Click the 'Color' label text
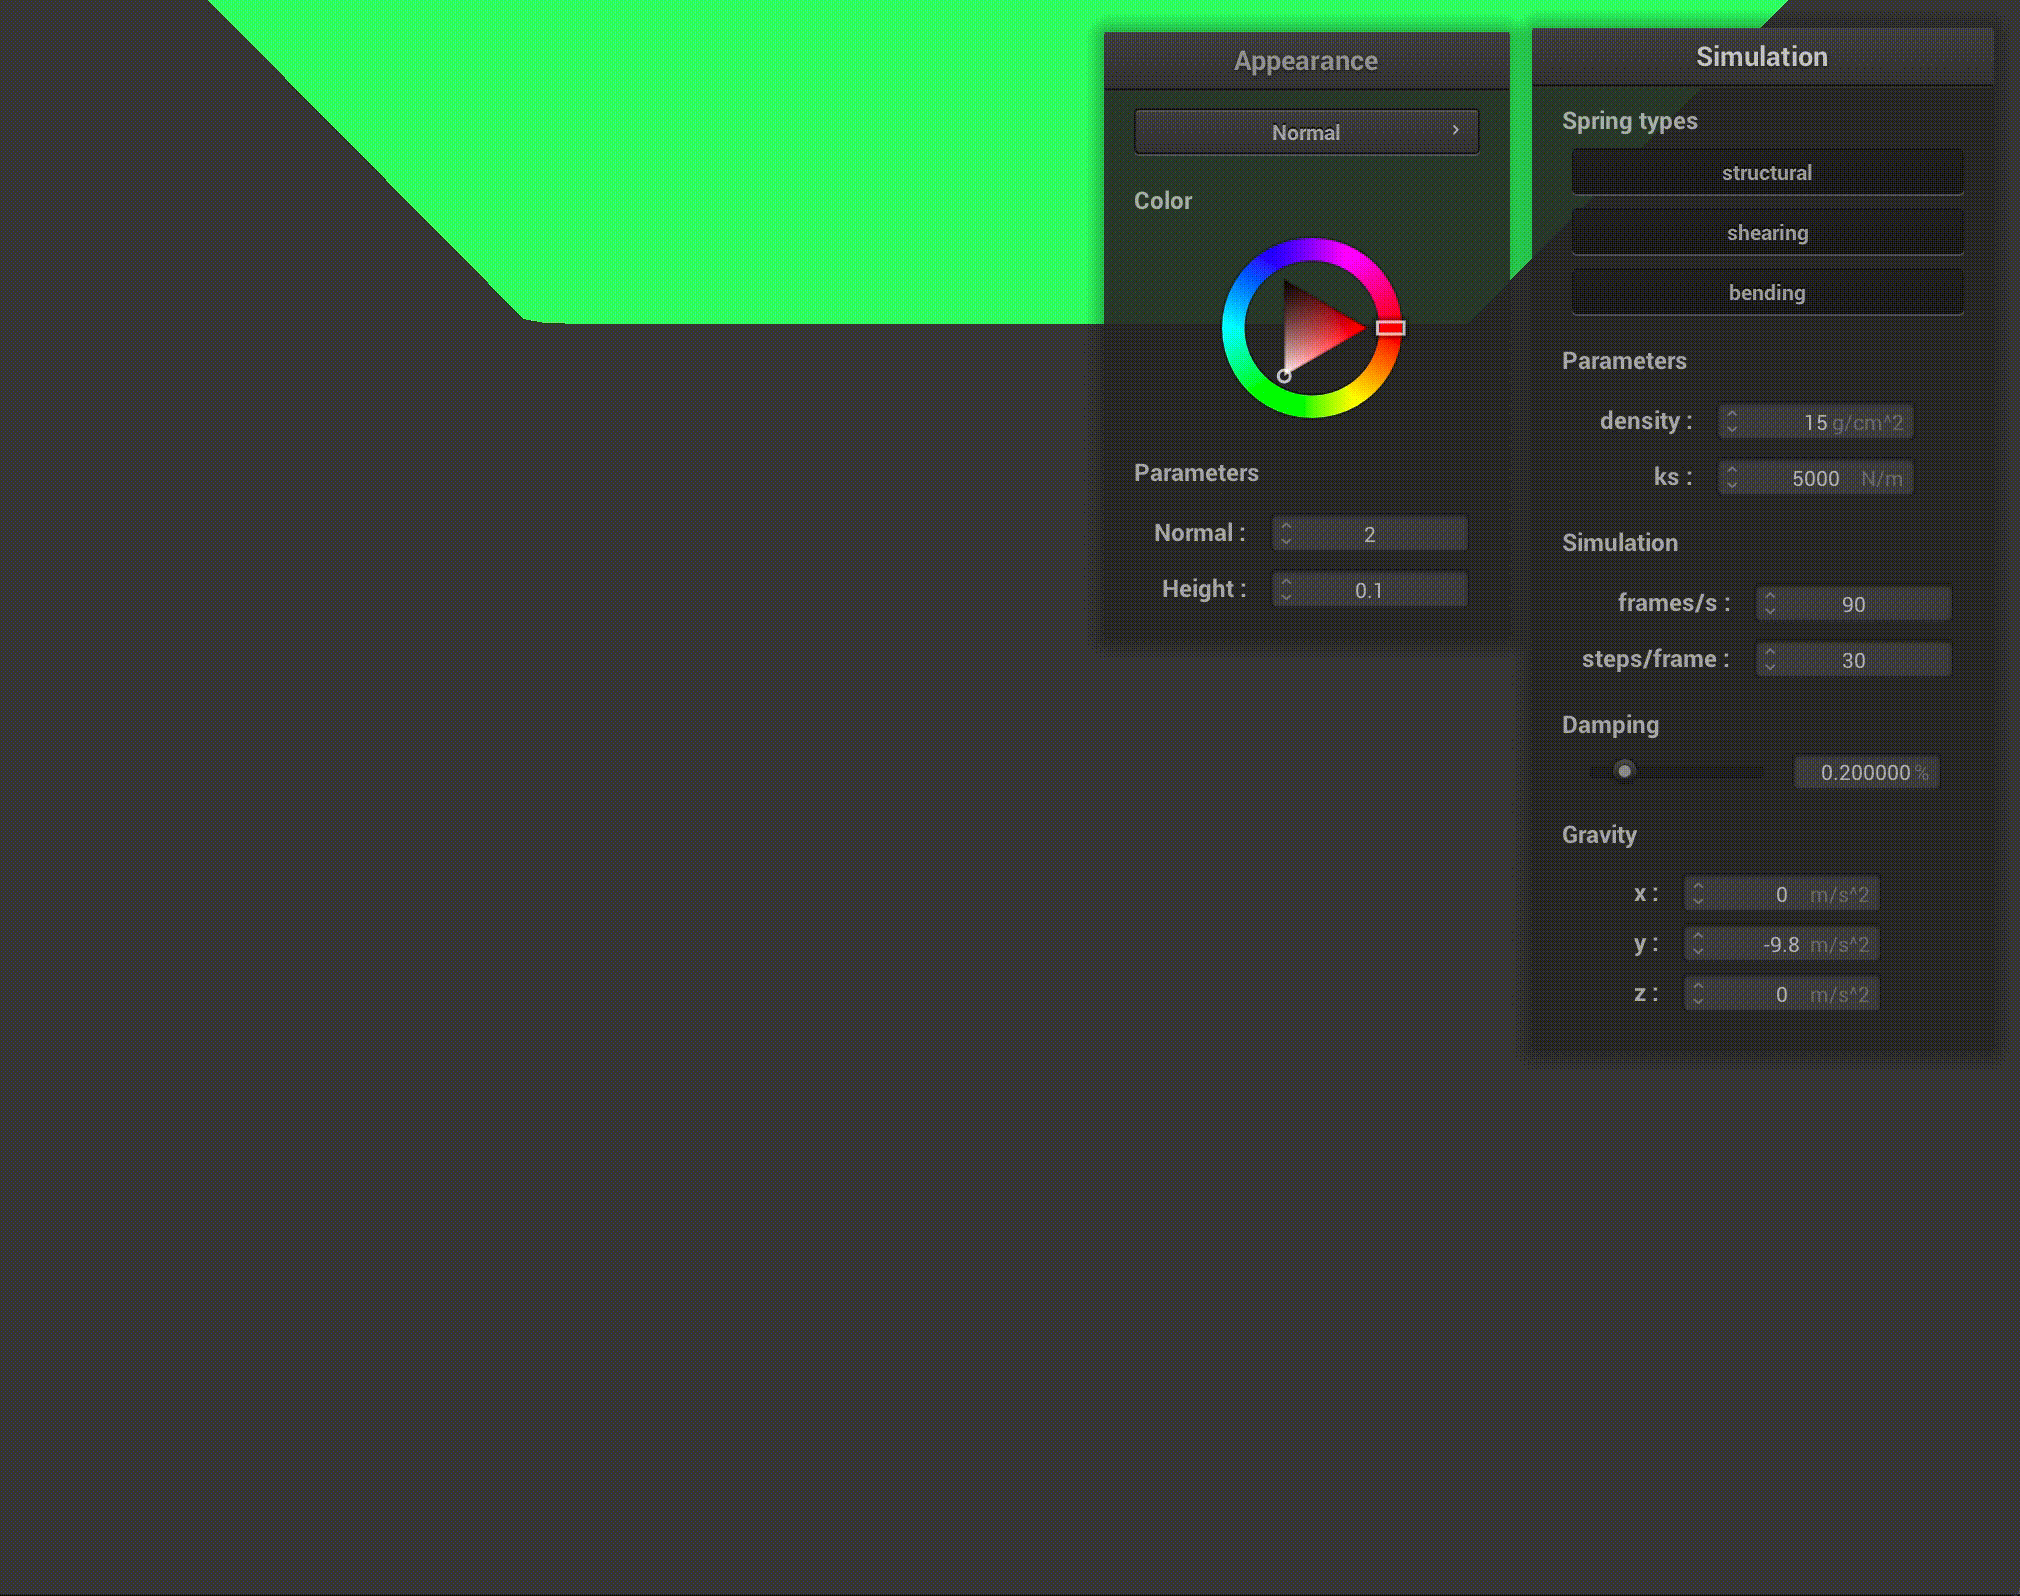Image resolution: width=2020 pixels, height=1596 pixels. coord(1163,201)
